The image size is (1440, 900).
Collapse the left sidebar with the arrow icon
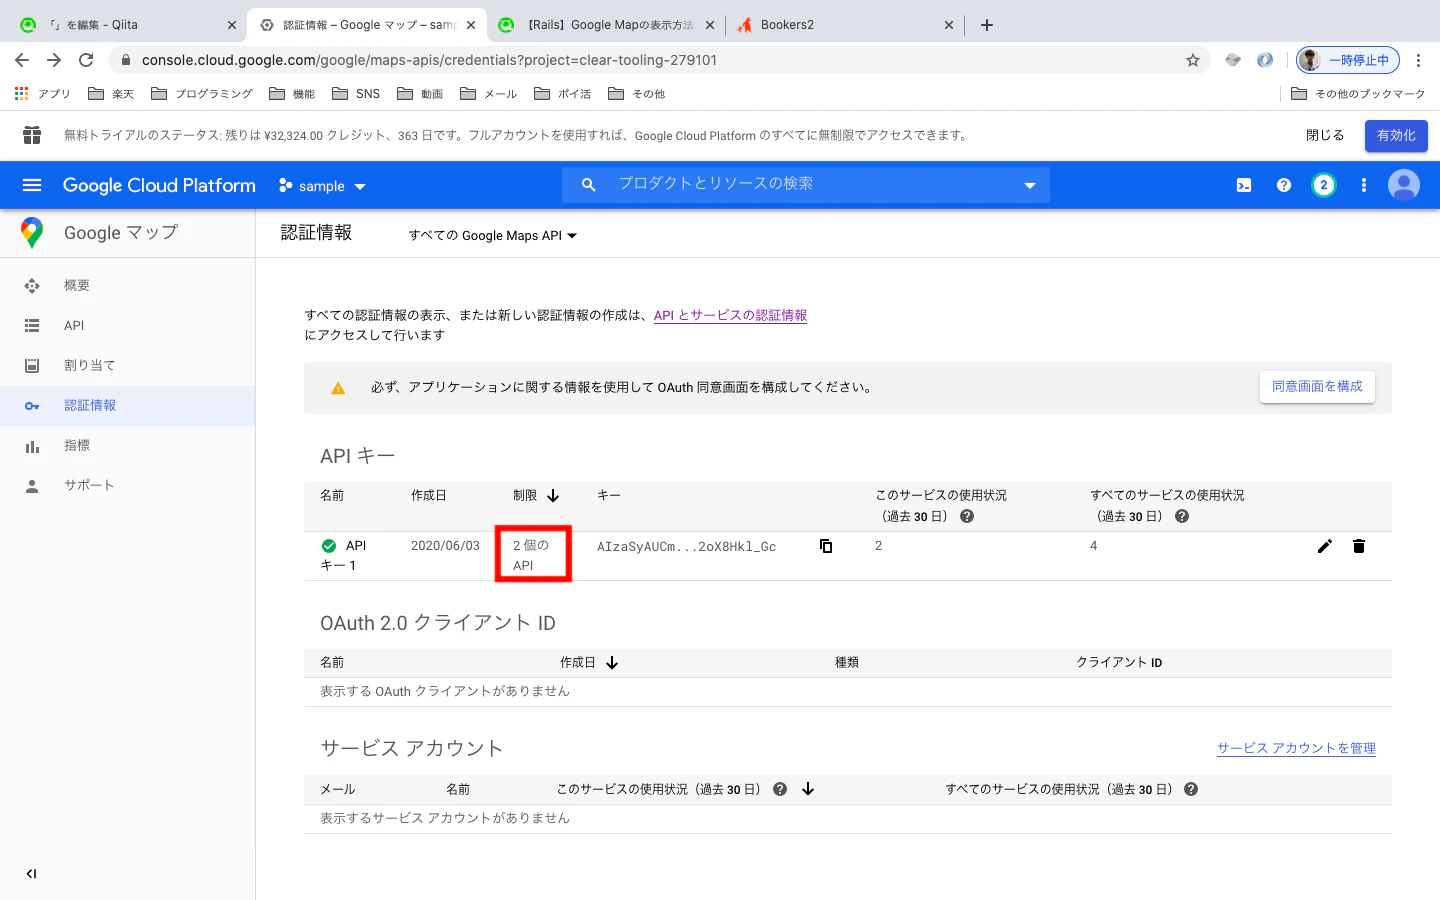pyautogui.click(x=31, y=874)
